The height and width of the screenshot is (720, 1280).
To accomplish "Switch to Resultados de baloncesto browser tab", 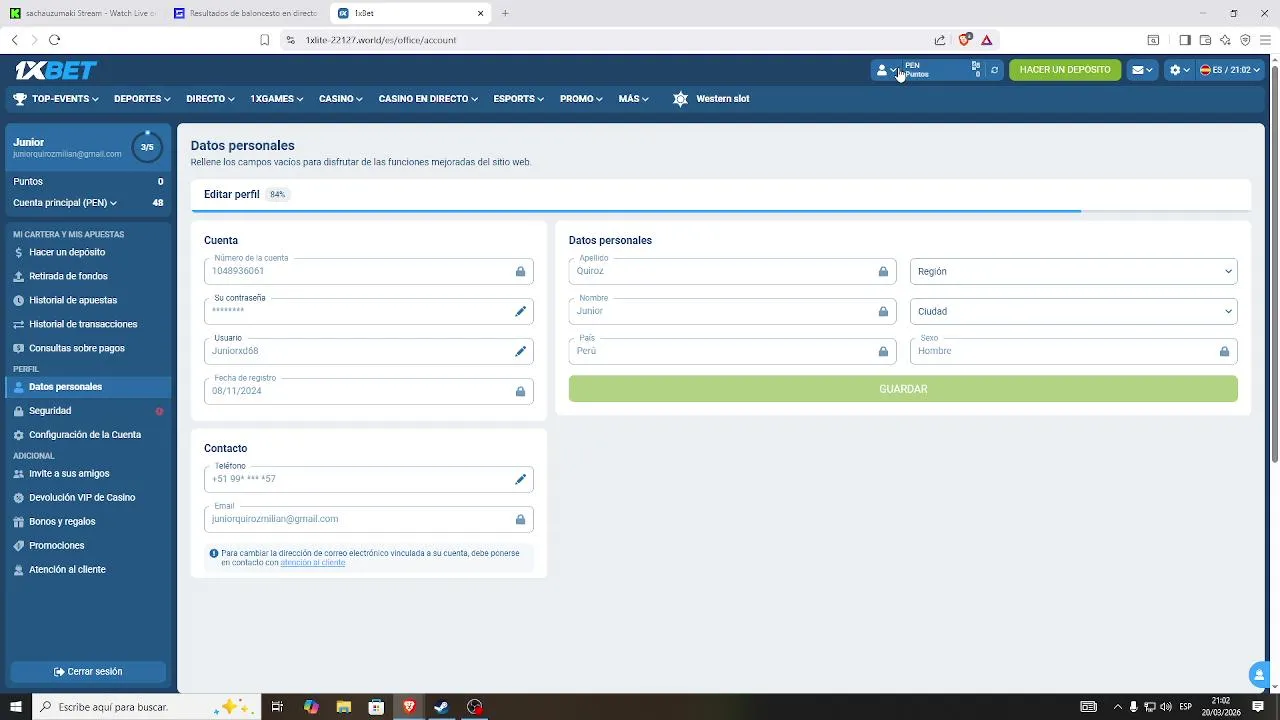I will point(246,13).
